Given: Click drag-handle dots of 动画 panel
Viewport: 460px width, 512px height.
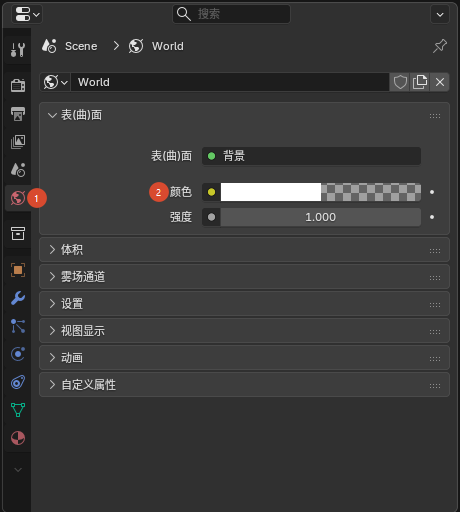Looking at the screenshot, I should 435,359.
